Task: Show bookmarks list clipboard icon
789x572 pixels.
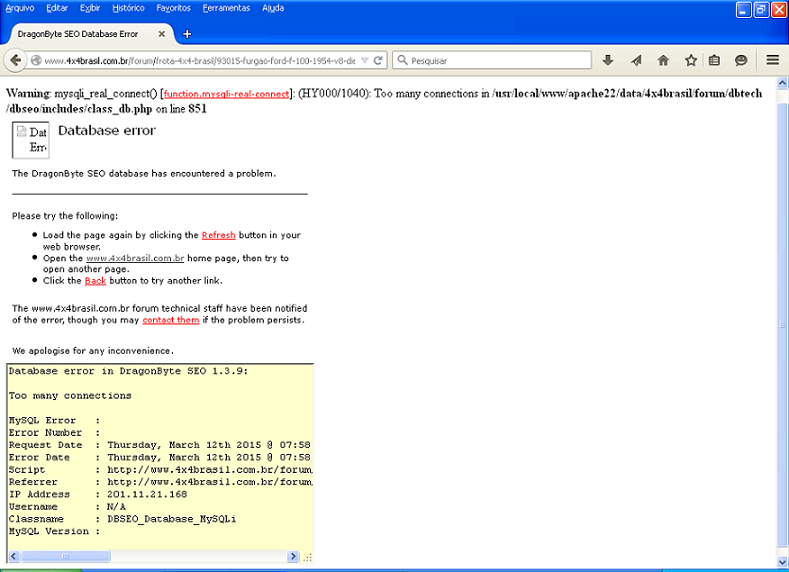Action: pos(714,60)
